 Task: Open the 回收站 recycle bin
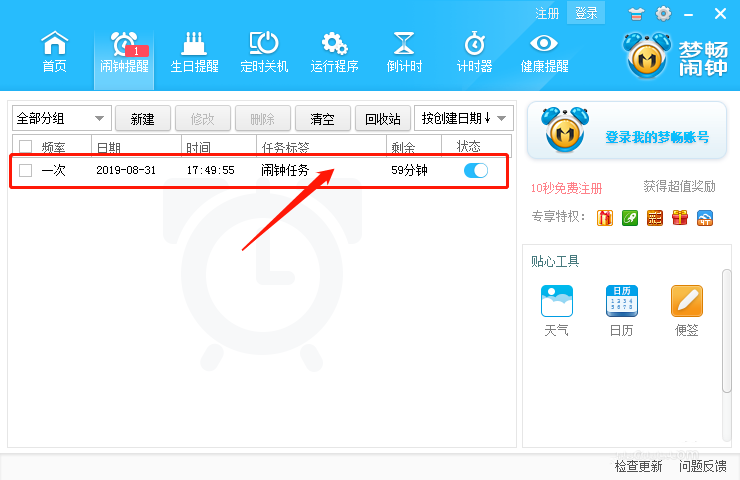pyautogui.click(x=382, y=118)
